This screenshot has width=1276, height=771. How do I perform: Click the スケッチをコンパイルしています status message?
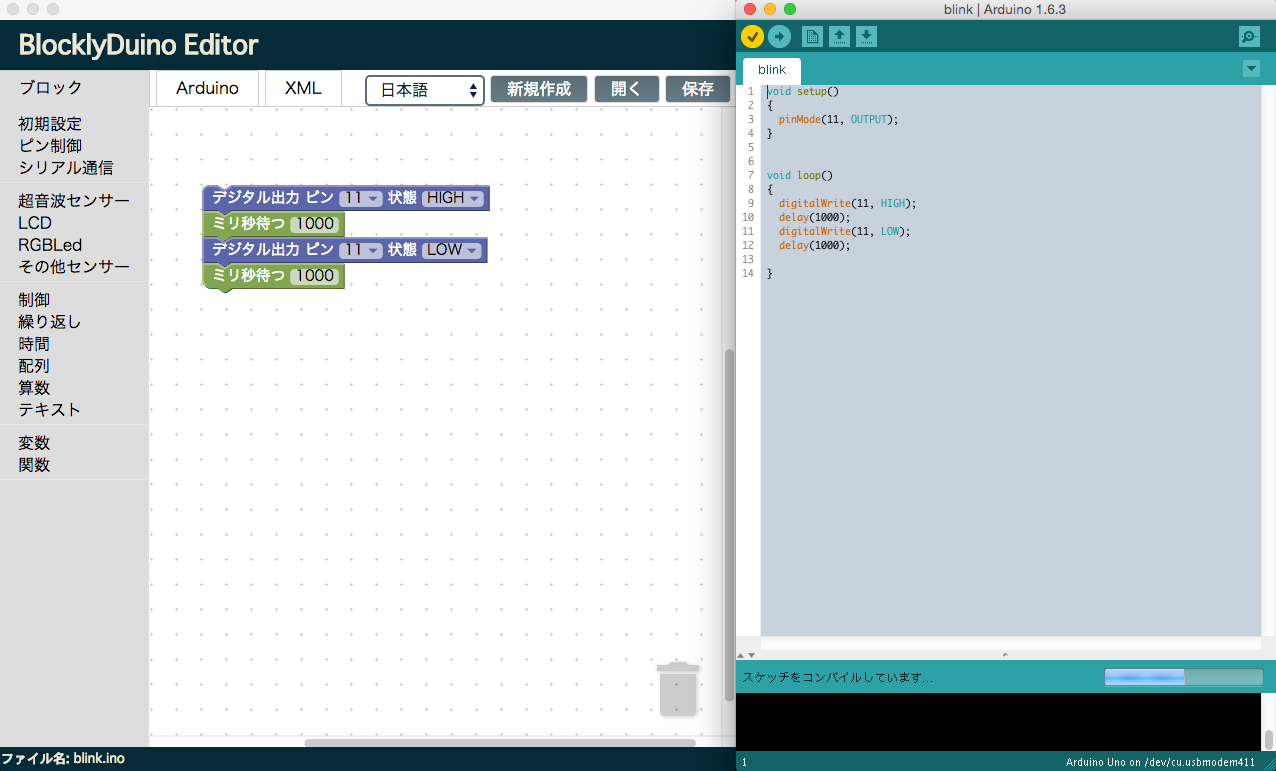pyautogui.click(x=838, y=678)
